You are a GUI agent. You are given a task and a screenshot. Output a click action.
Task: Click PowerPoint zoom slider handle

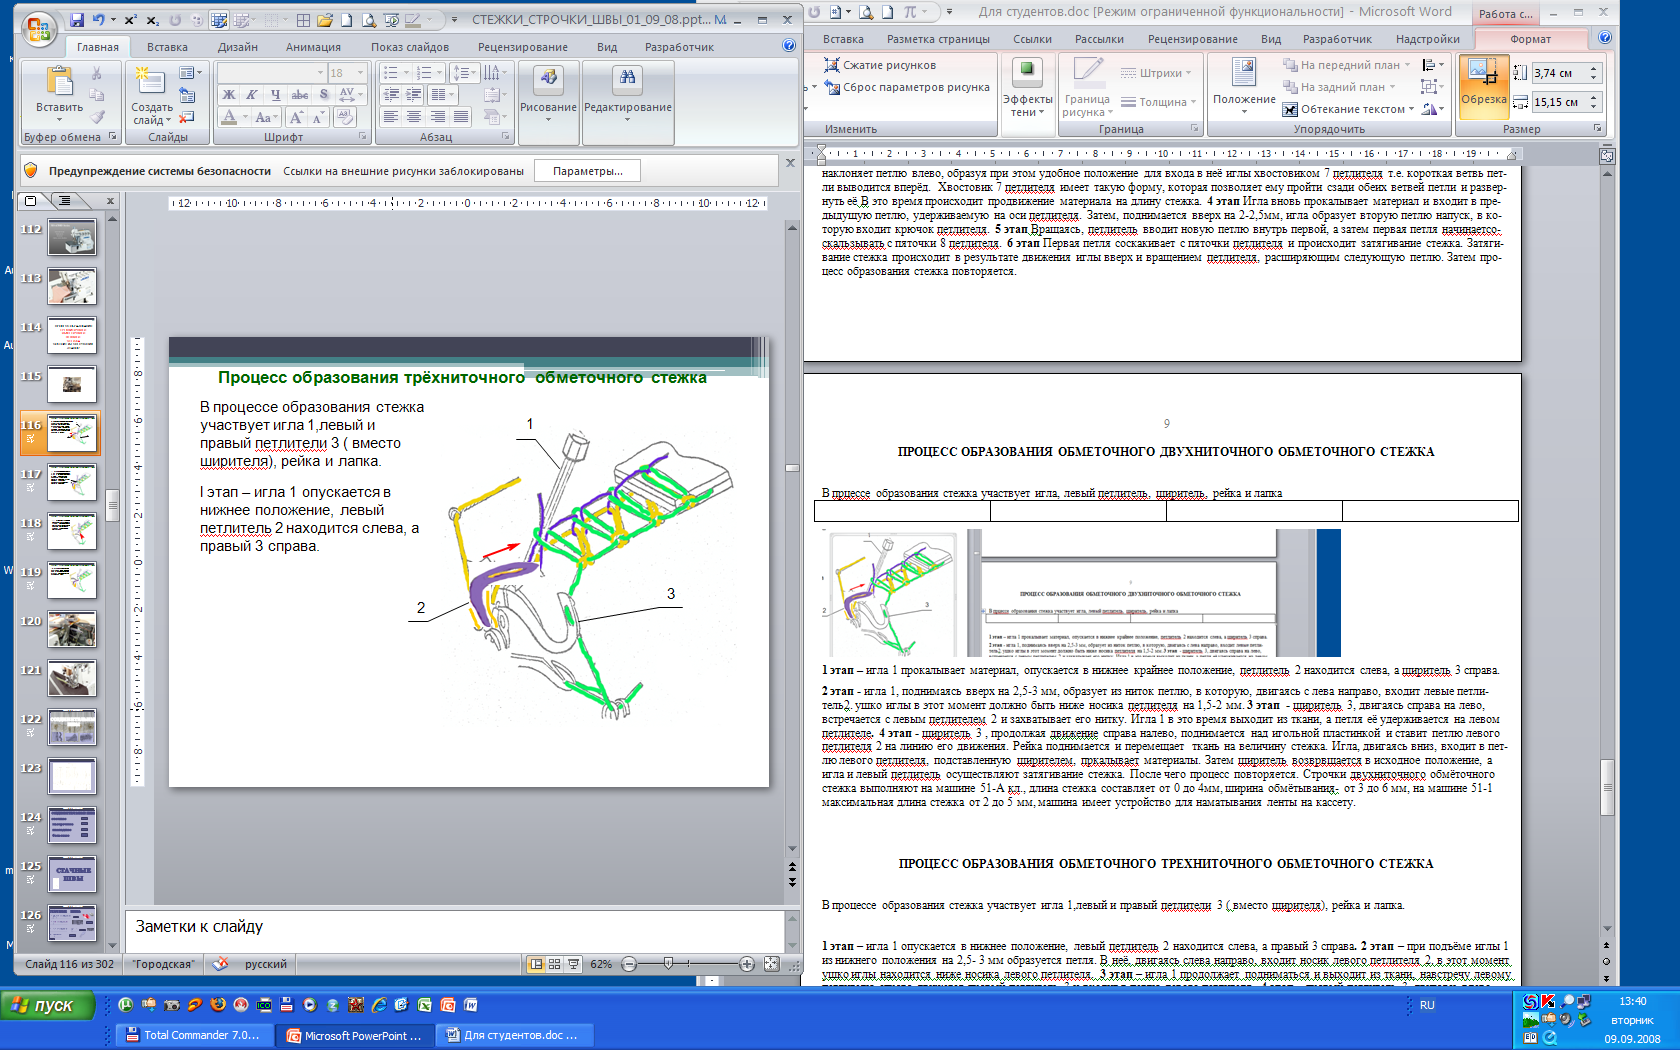pyautogui.click(x=668, y=964)
